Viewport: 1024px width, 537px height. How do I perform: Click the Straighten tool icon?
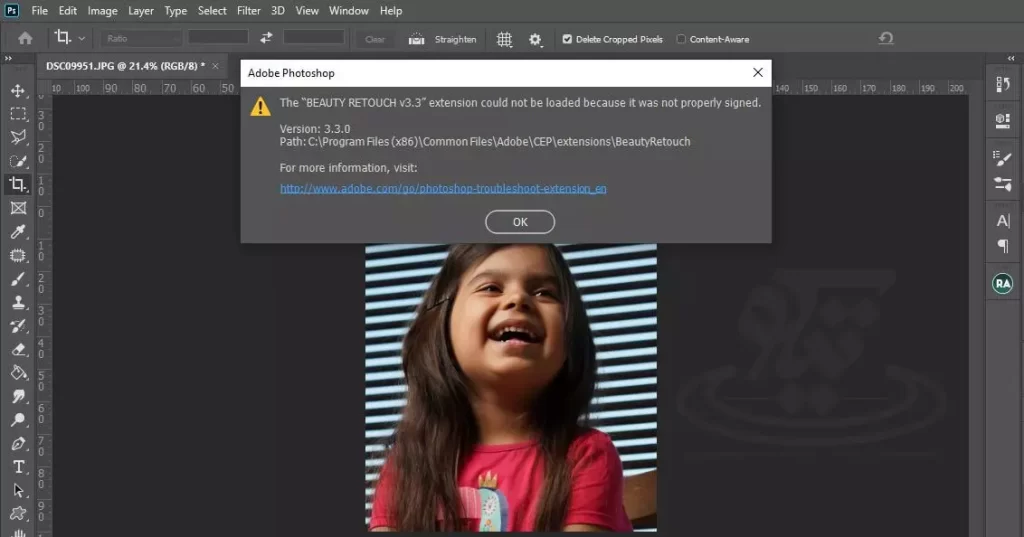point(417,39)
